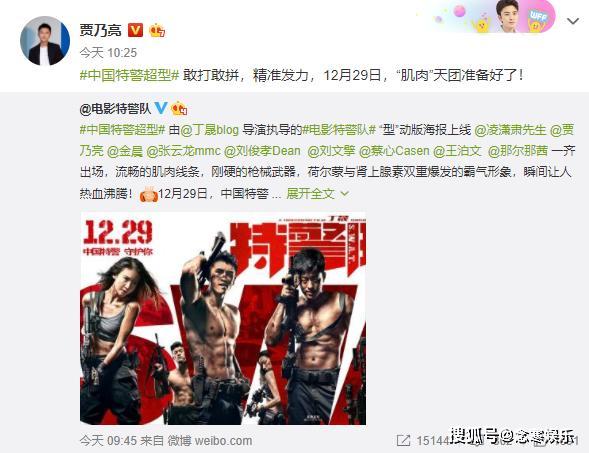
Task: Click the membership badge beside 贾乃亮's name
Action: (157, 30)
